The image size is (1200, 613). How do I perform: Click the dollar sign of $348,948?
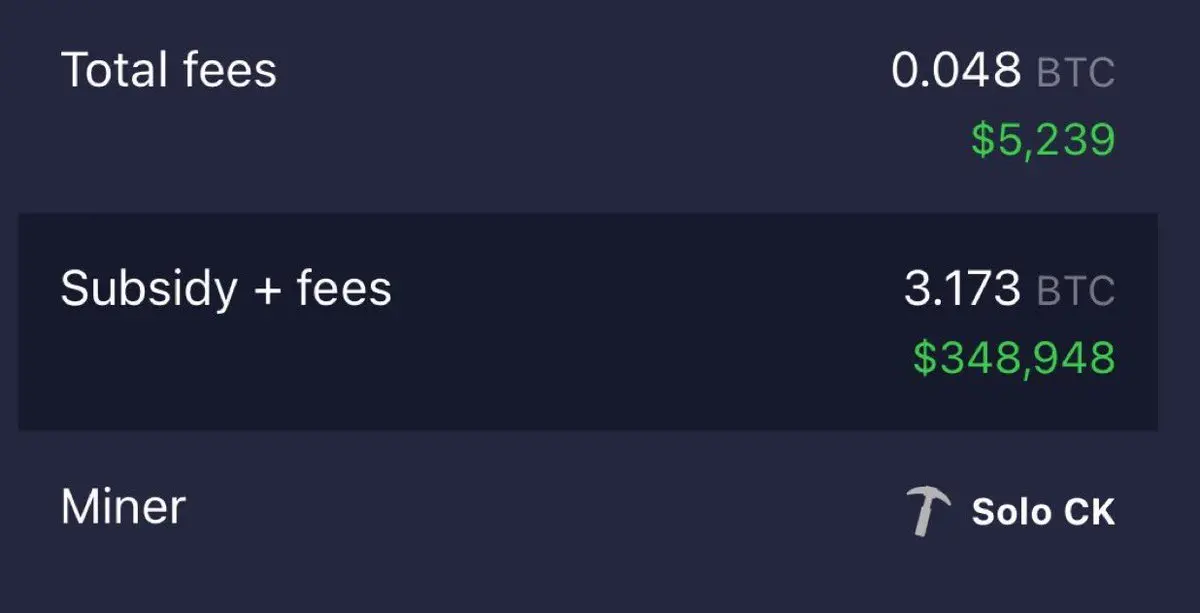click(925, 358)
